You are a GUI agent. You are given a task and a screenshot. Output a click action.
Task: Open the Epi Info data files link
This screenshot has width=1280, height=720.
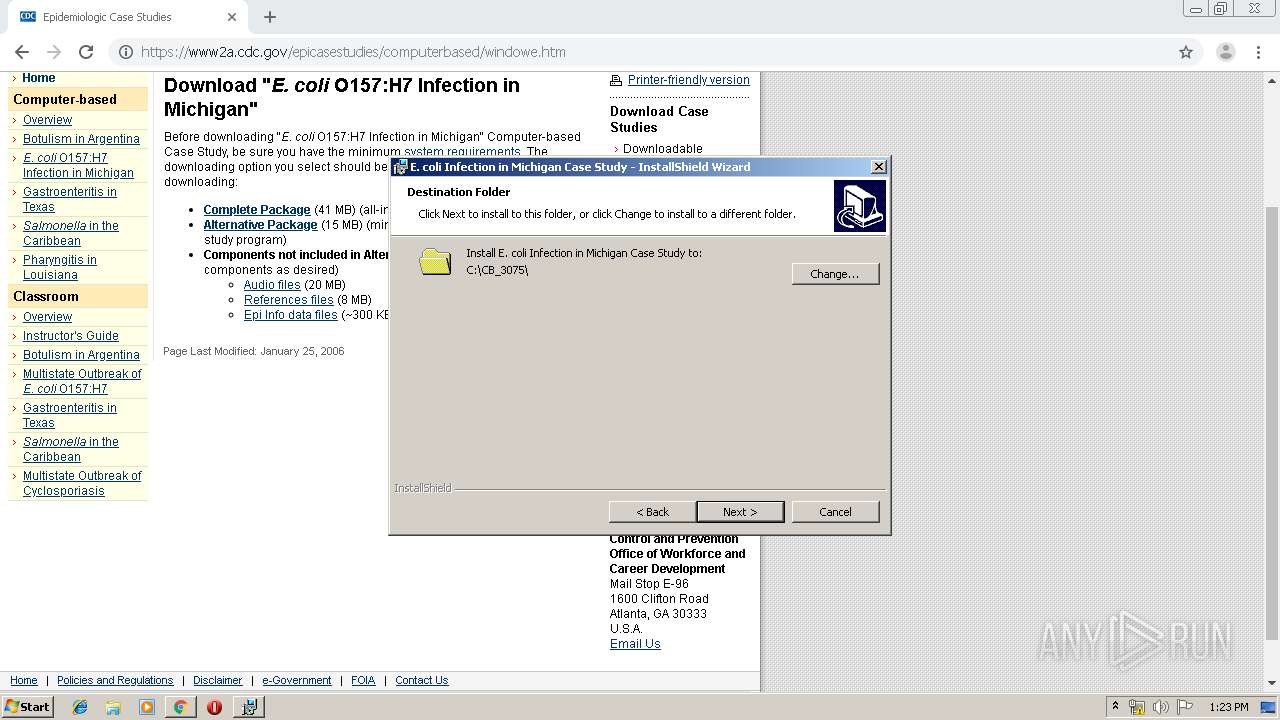291,315
